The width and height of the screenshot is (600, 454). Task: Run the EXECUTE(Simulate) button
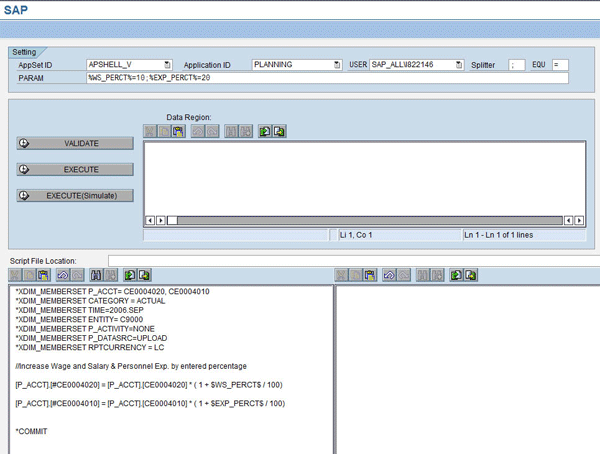point(75,196)
